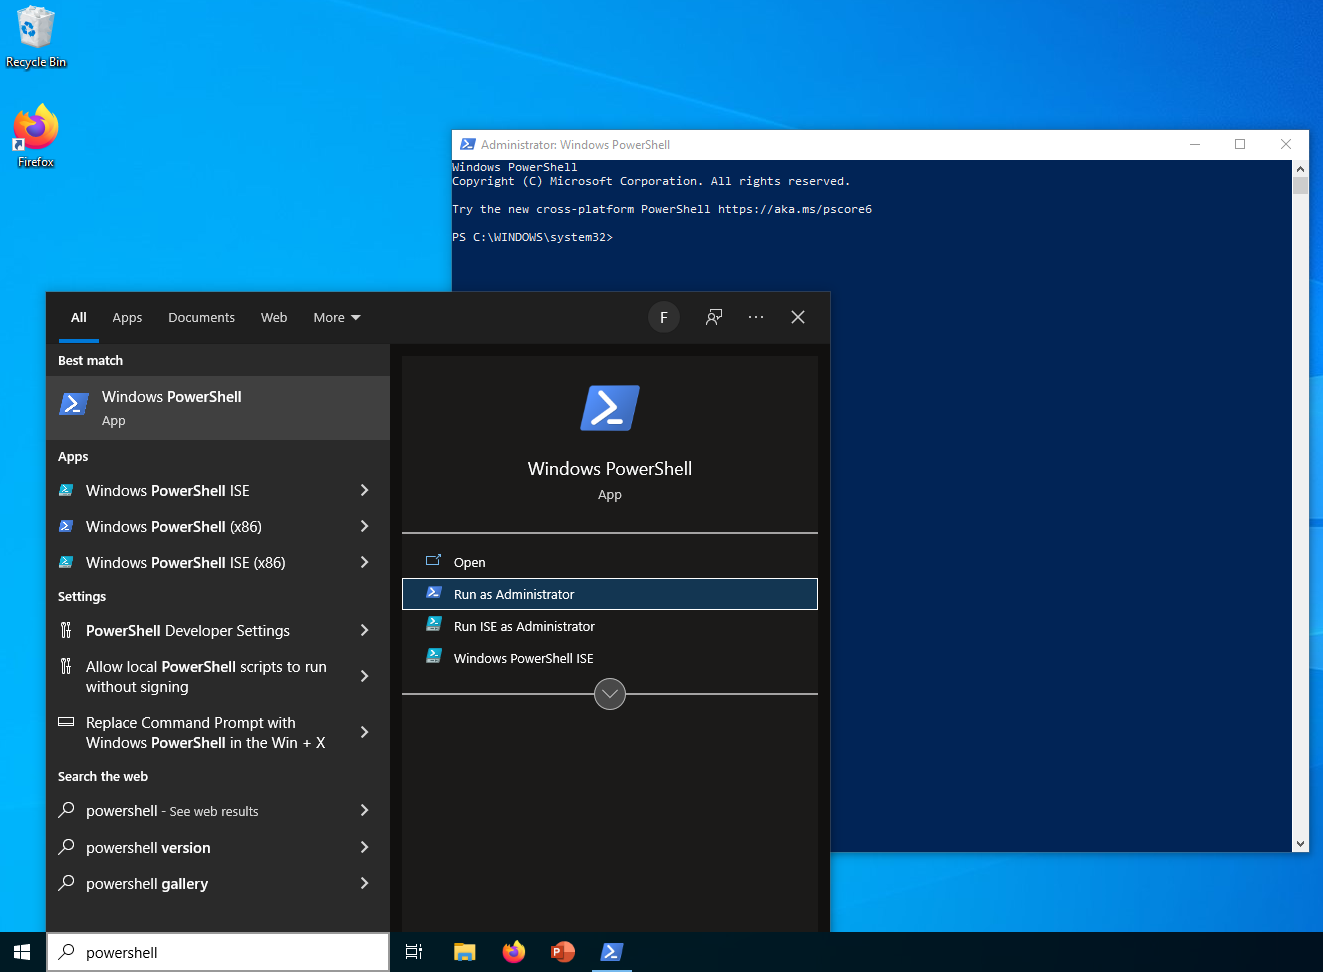Viewport: 1323px width, 972px height.
Task: Maximize the PowerShell window
Action: click(x=1240, y=144)
